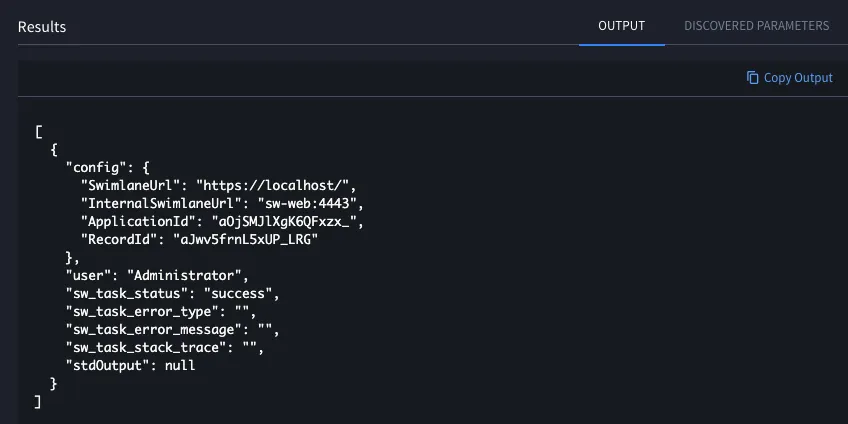Click the copy icon beside Copy Output
This screenshot has width=848, height=424.
(752, 78)
